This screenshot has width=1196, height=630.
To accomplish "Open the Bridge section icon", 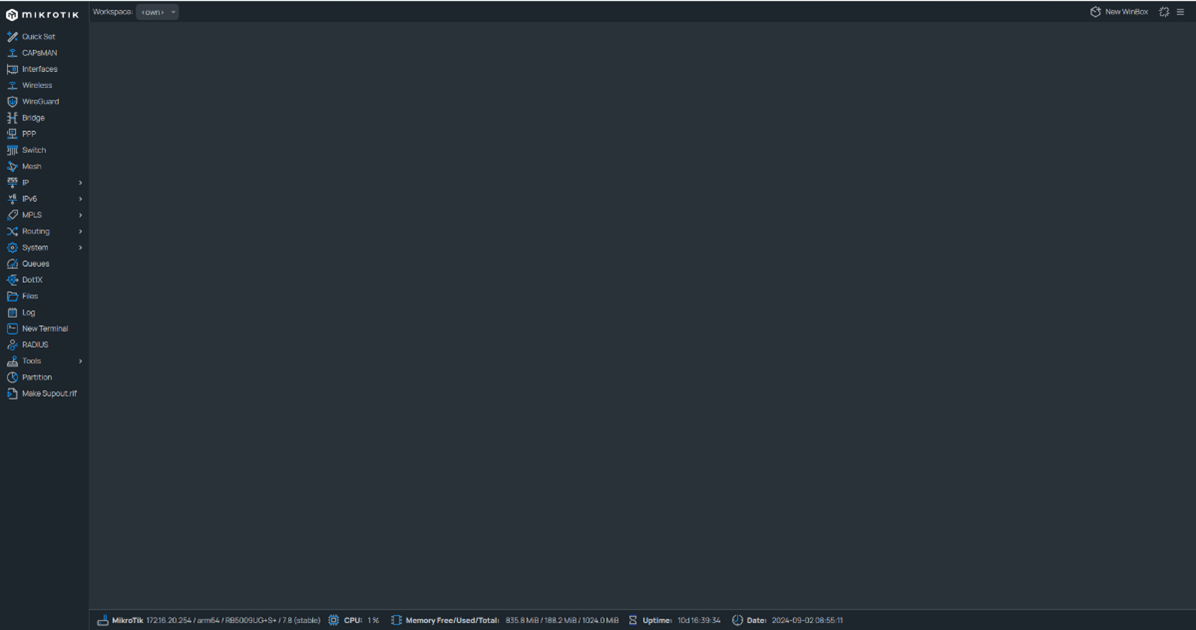I will (12, 118).
